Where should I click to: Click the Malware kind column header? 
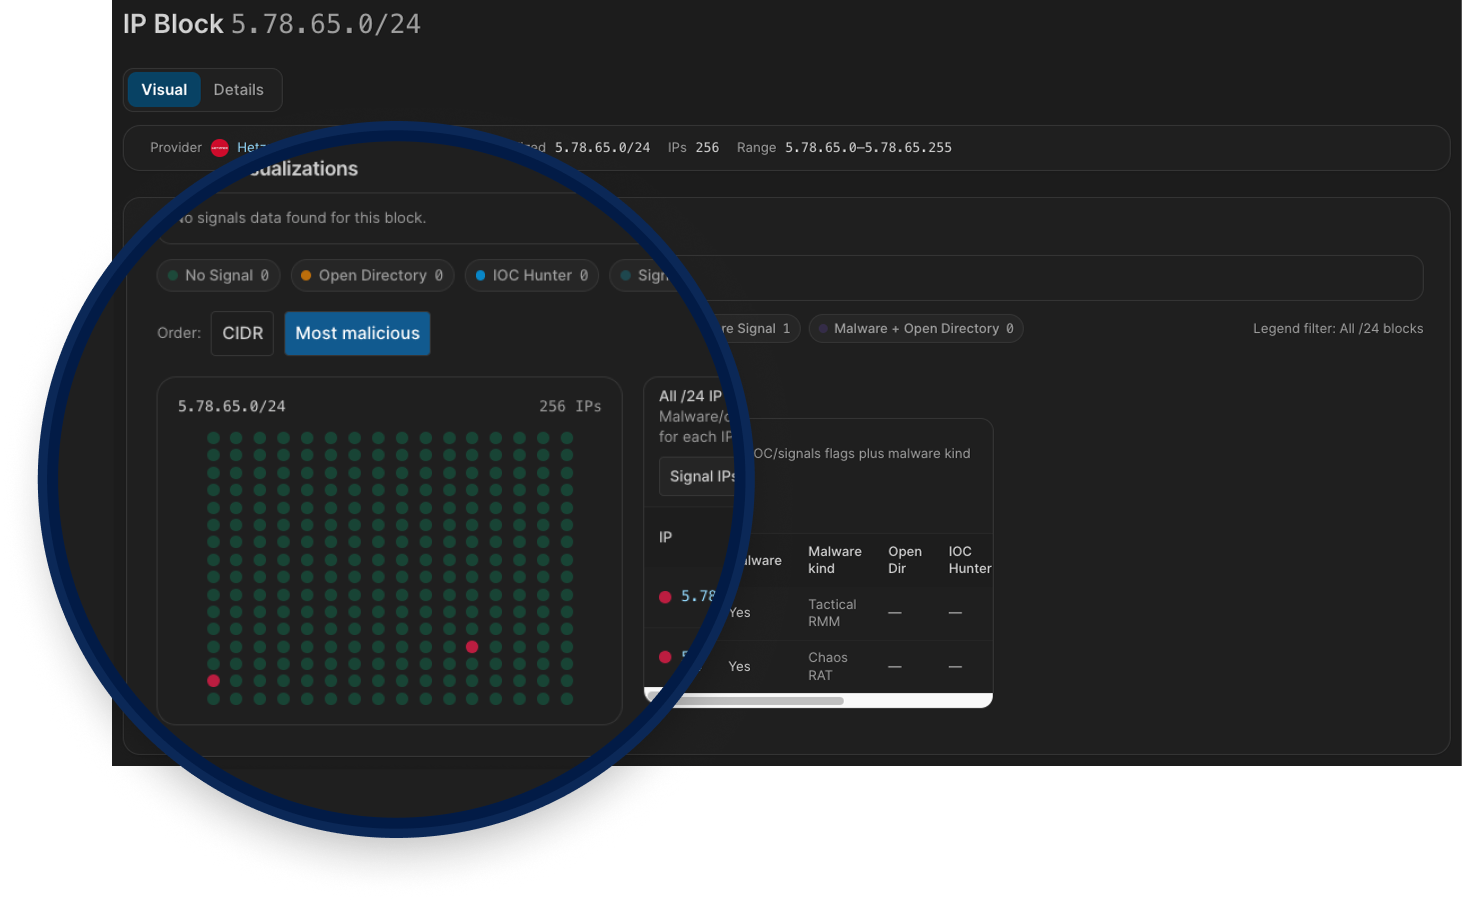click(834, 560)
